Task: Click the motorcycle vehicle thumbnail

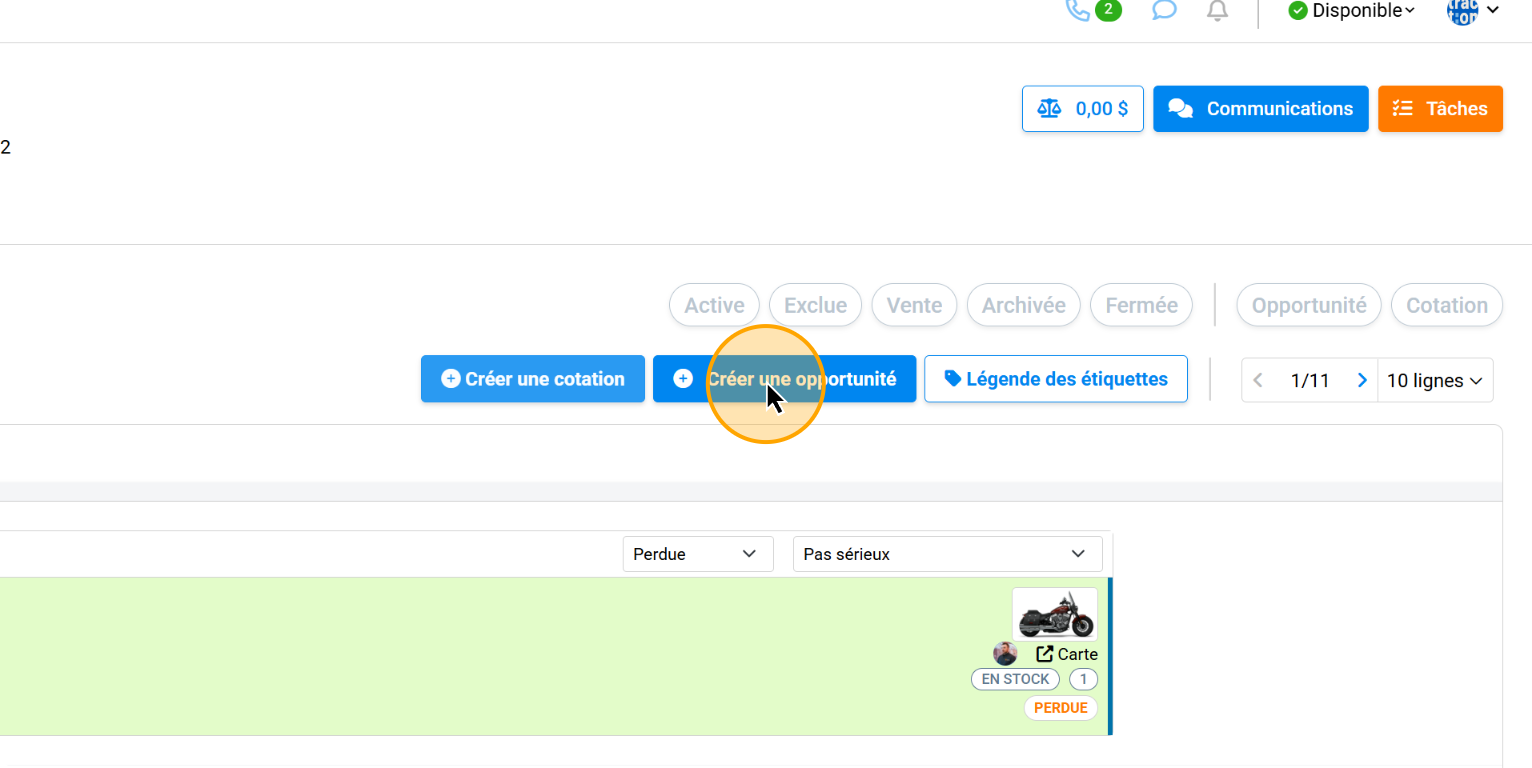Action: click(x=1054, y=614)
